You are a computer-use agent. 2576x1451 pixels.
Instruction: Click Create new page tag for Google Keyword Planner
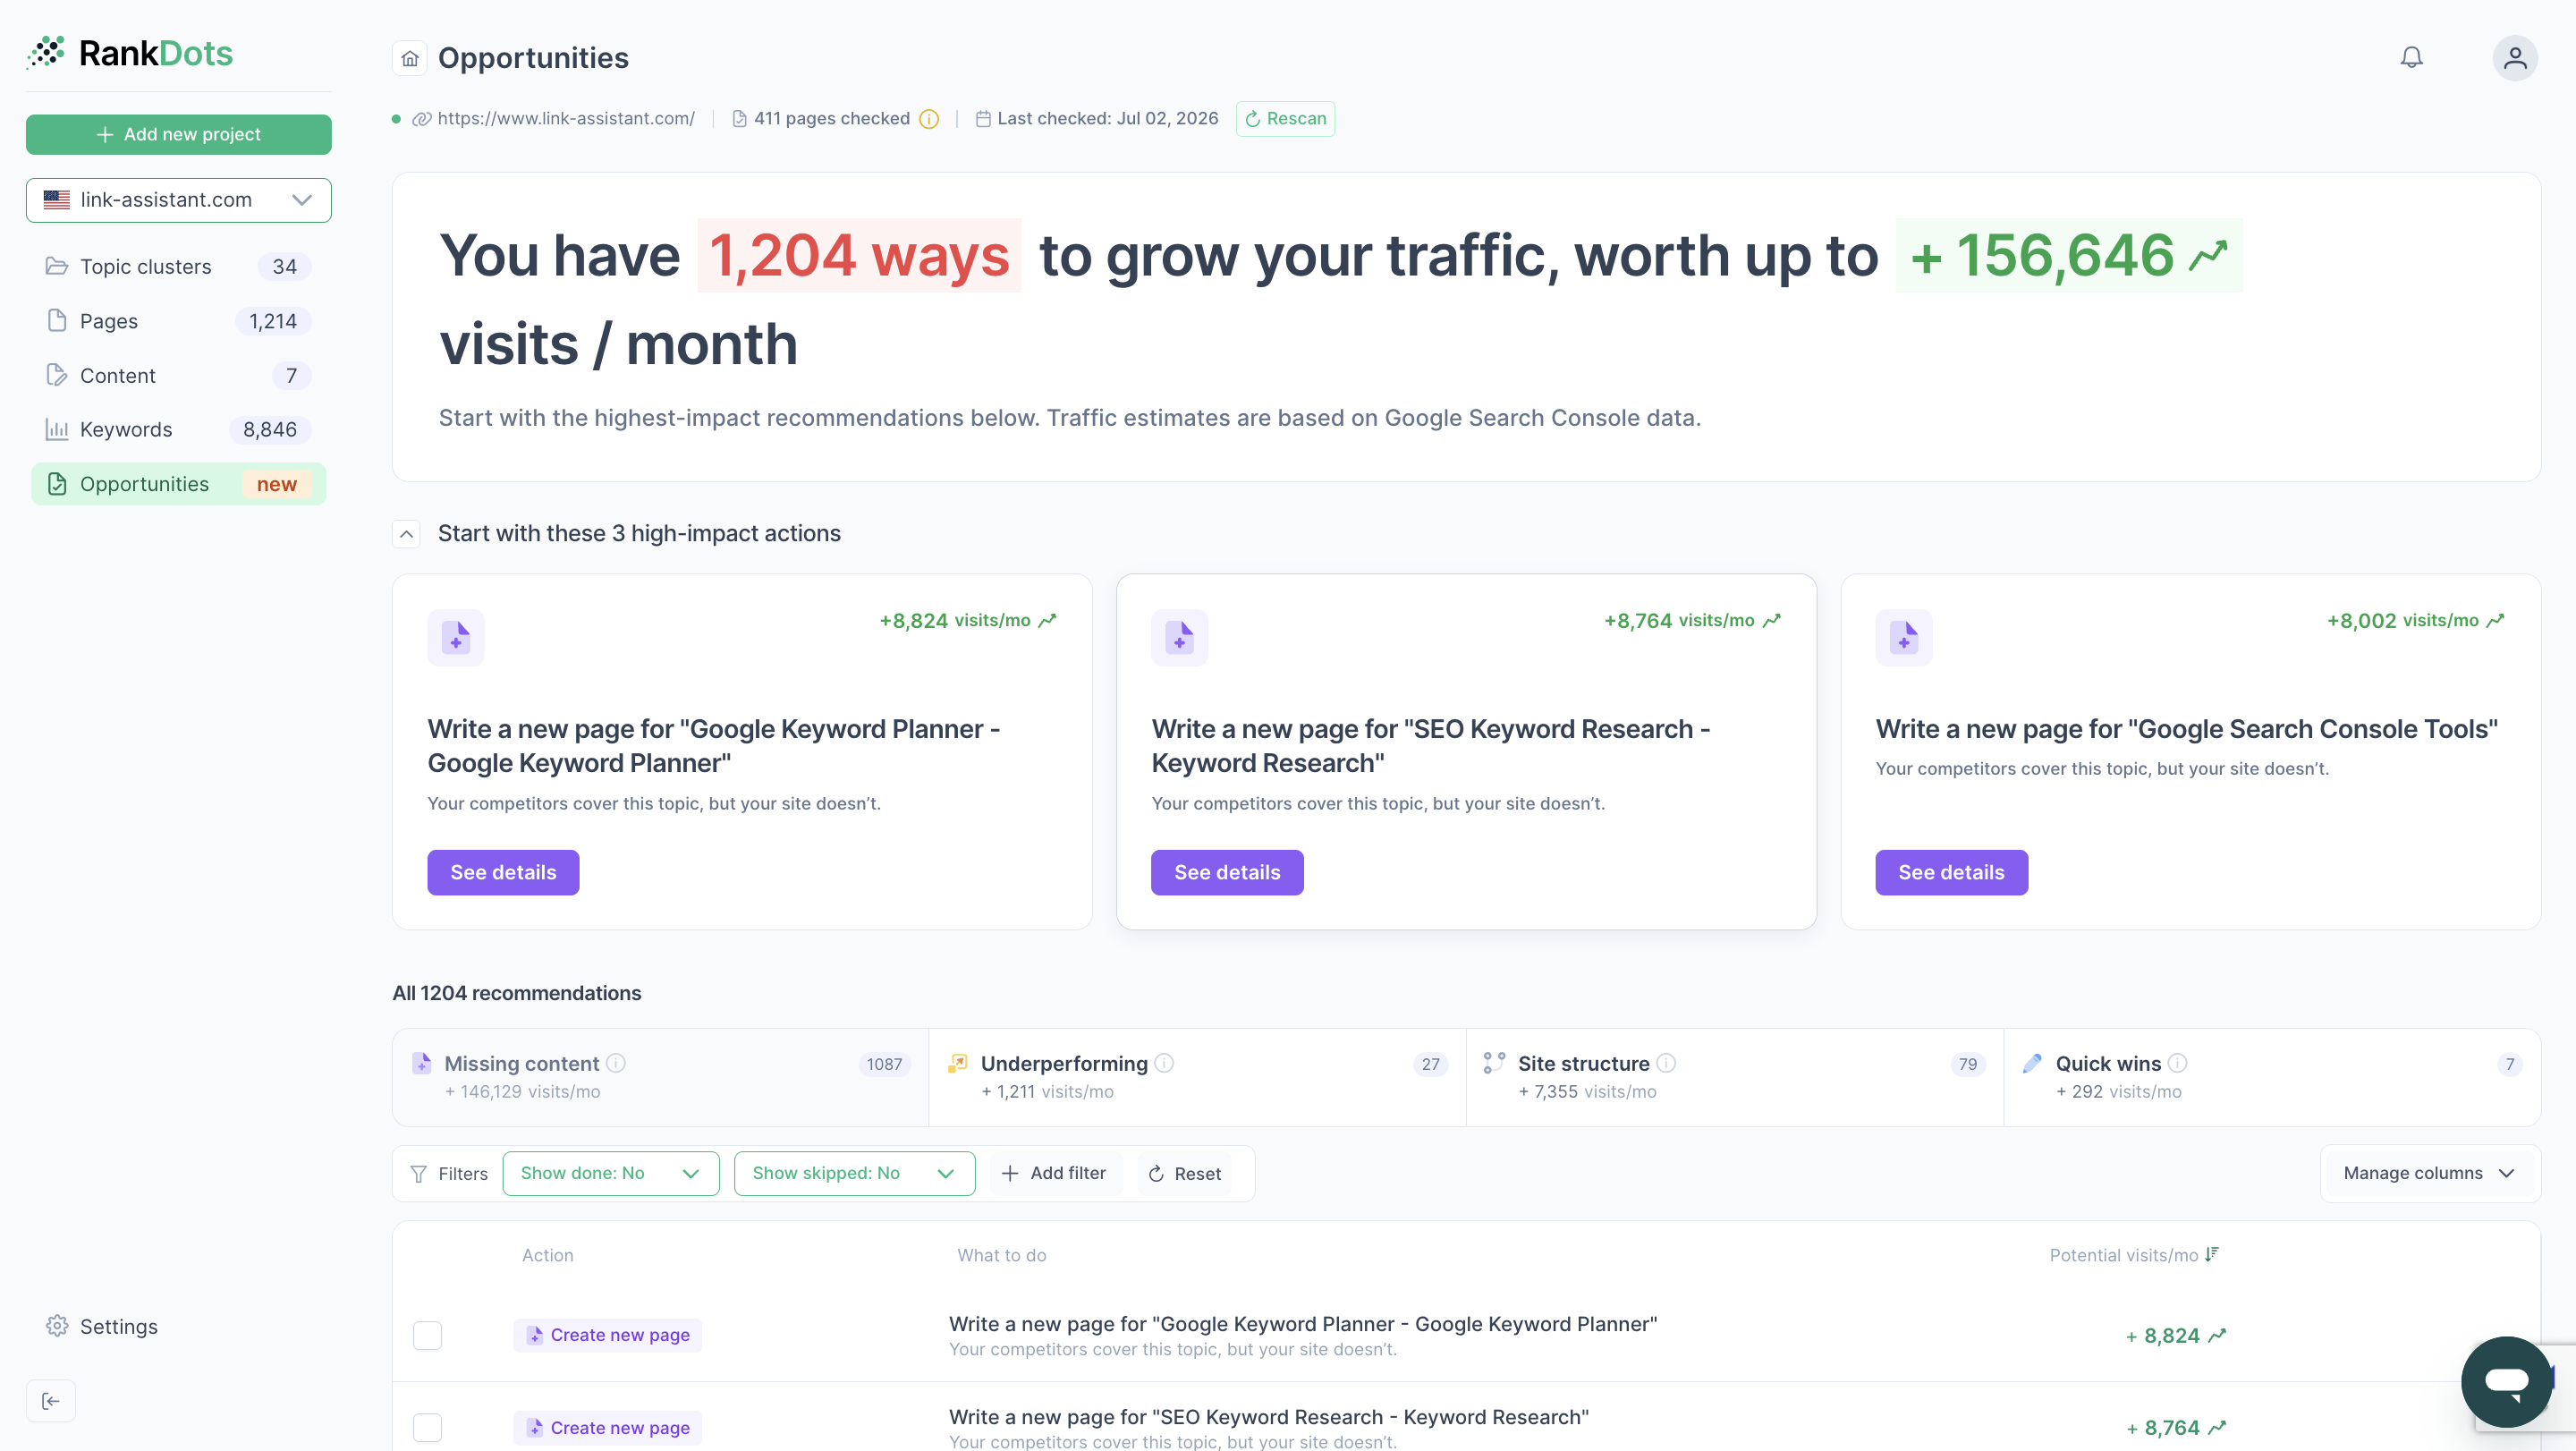pos(608,1335)
